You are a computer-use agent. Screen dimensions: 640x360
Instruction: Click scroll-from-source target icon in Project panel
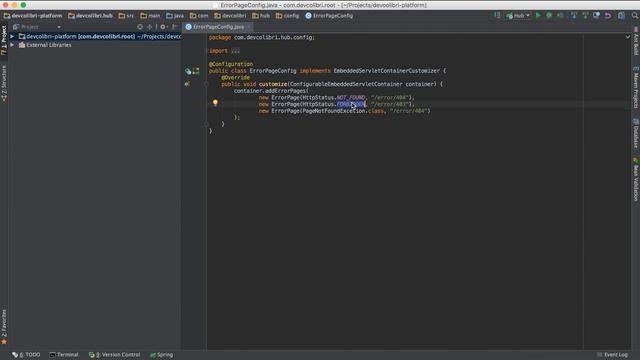point(140,27)
